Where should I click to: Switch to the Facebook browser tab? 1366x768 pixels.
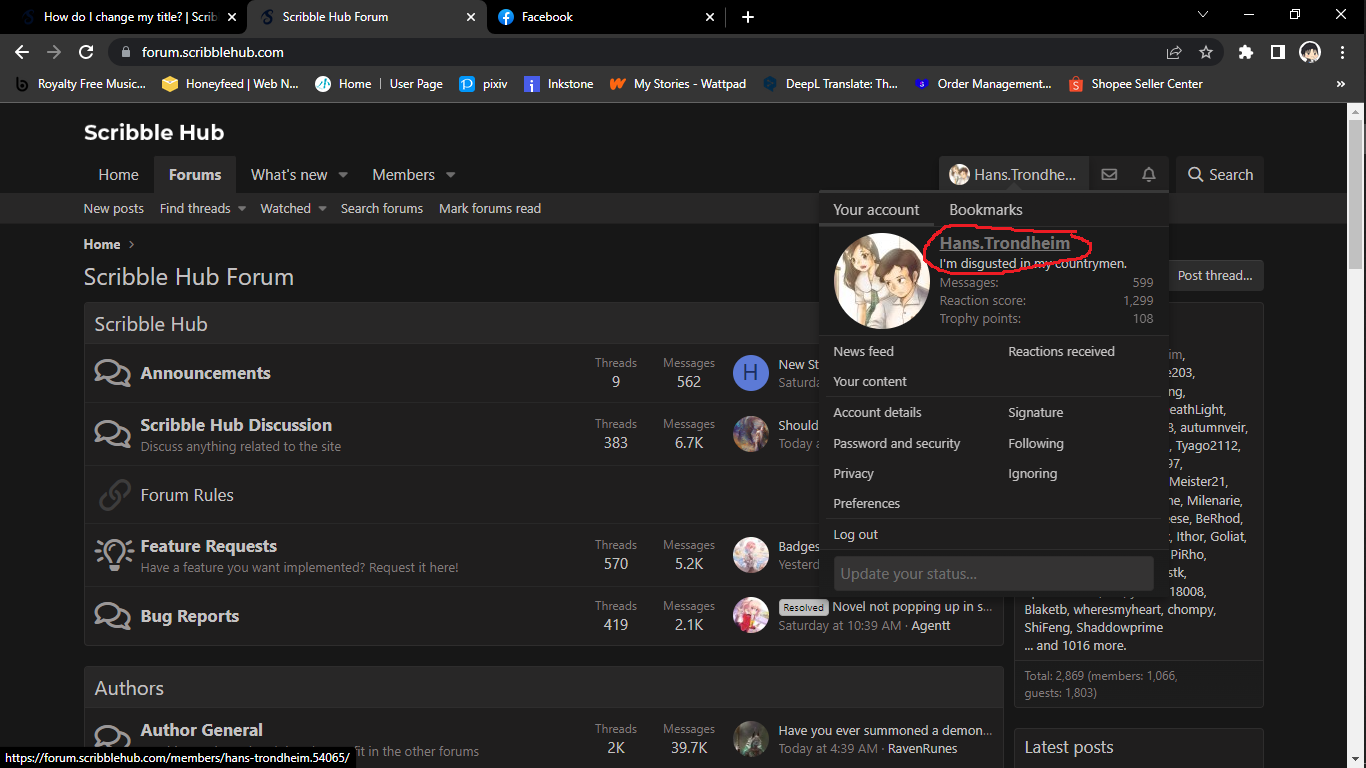[x=598, y=17]
